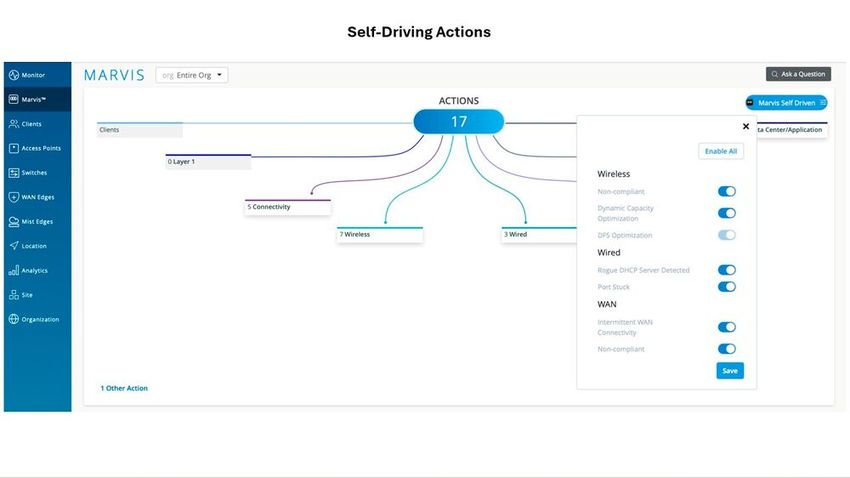The image size is (850, 478).
Task: Click the Organization globe icon
Action: click(x=14, y=319)
